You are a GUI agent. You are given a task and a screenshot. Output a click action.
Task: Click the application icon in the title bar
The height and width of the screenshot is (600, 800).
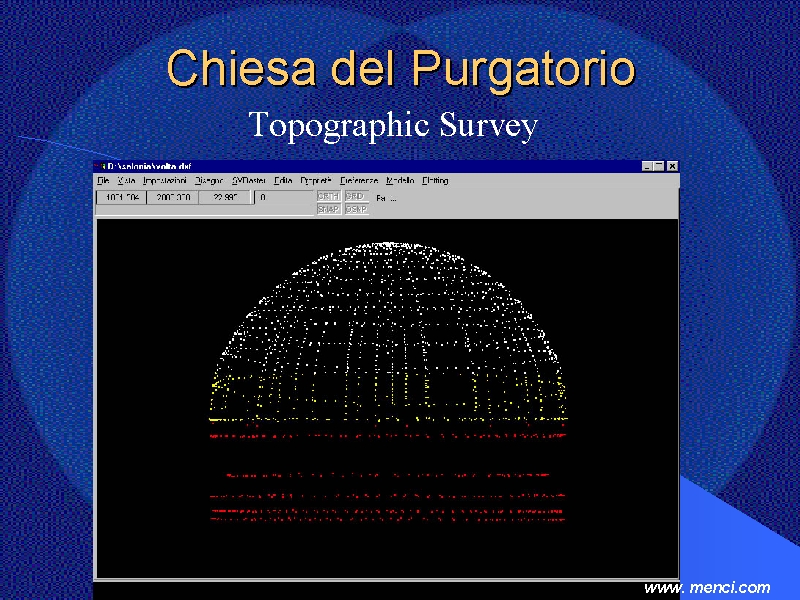(100, 166)
